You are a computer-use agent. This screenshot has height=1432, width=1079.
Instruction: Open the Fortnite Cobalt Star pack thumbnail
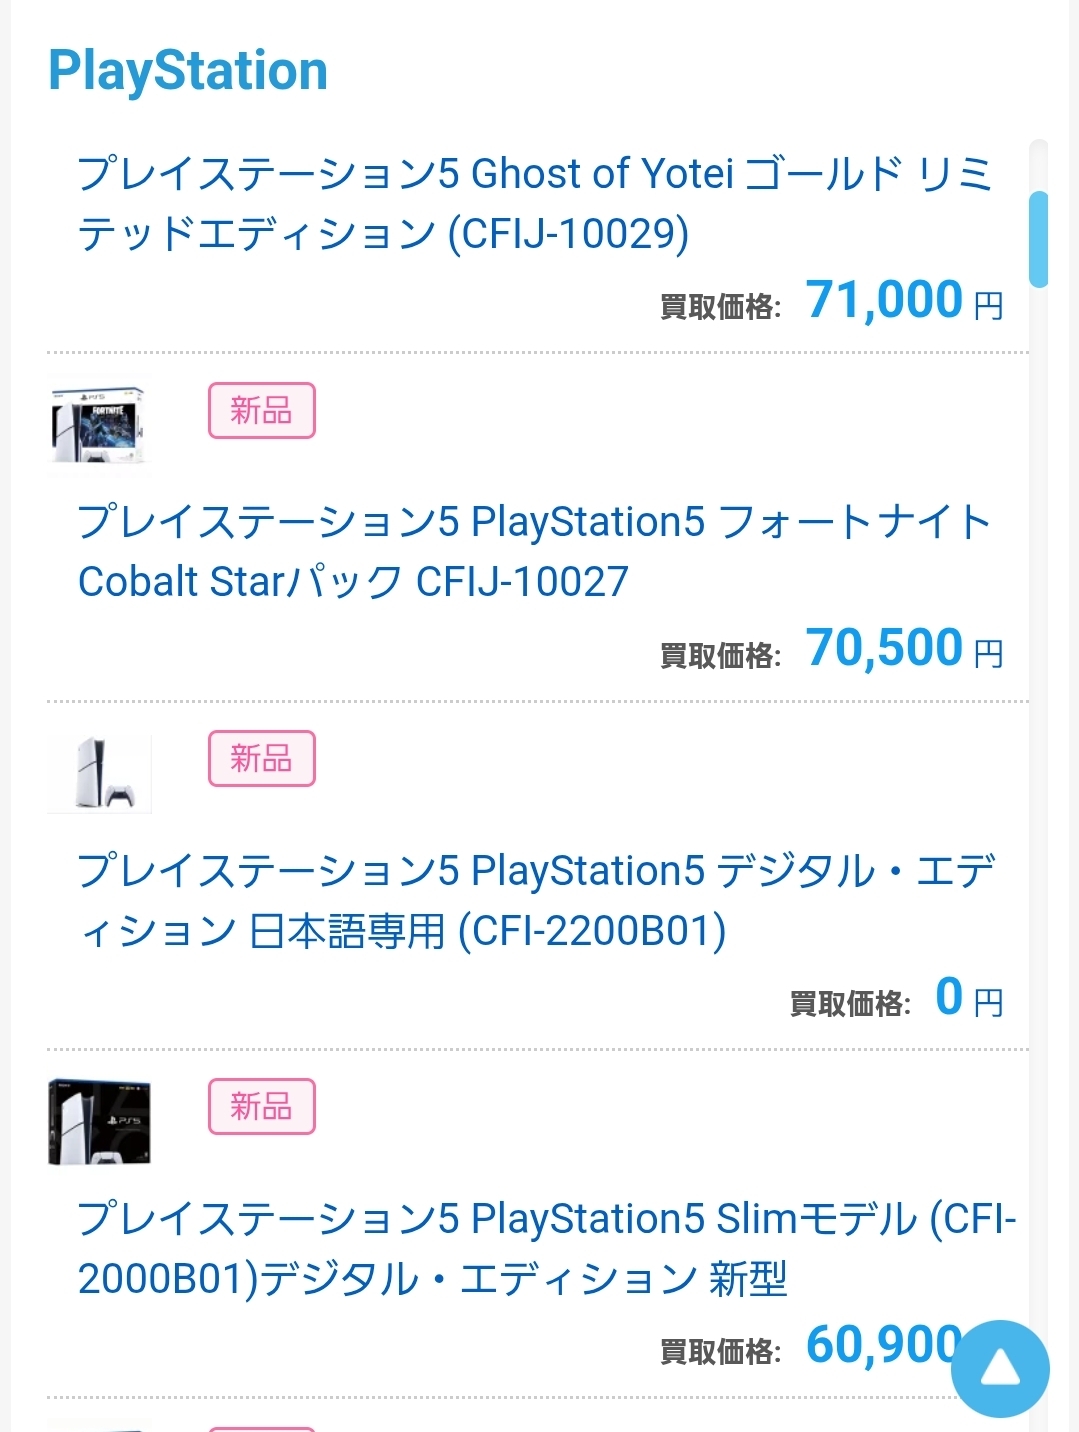click(99, 423)
